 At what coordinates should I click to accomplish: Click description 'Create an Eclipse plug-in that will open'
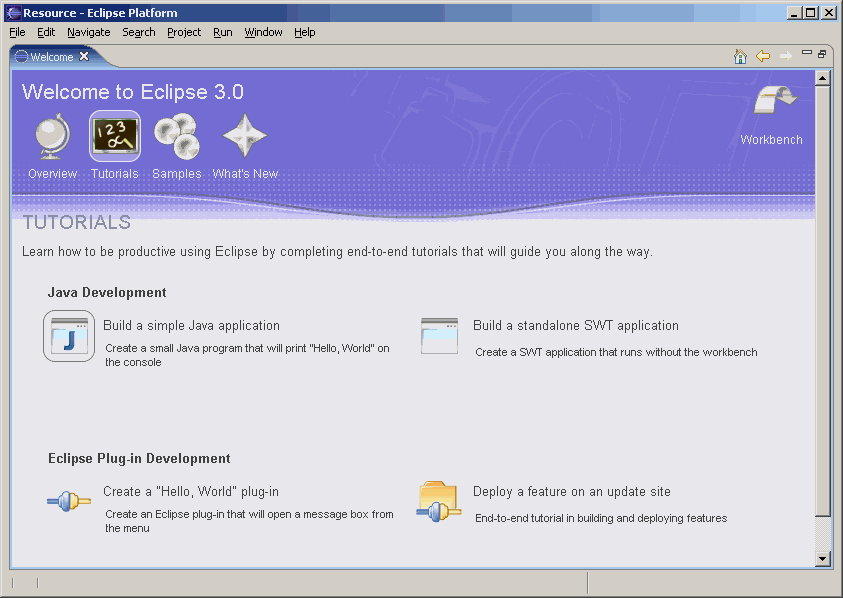tap(249, 521)
